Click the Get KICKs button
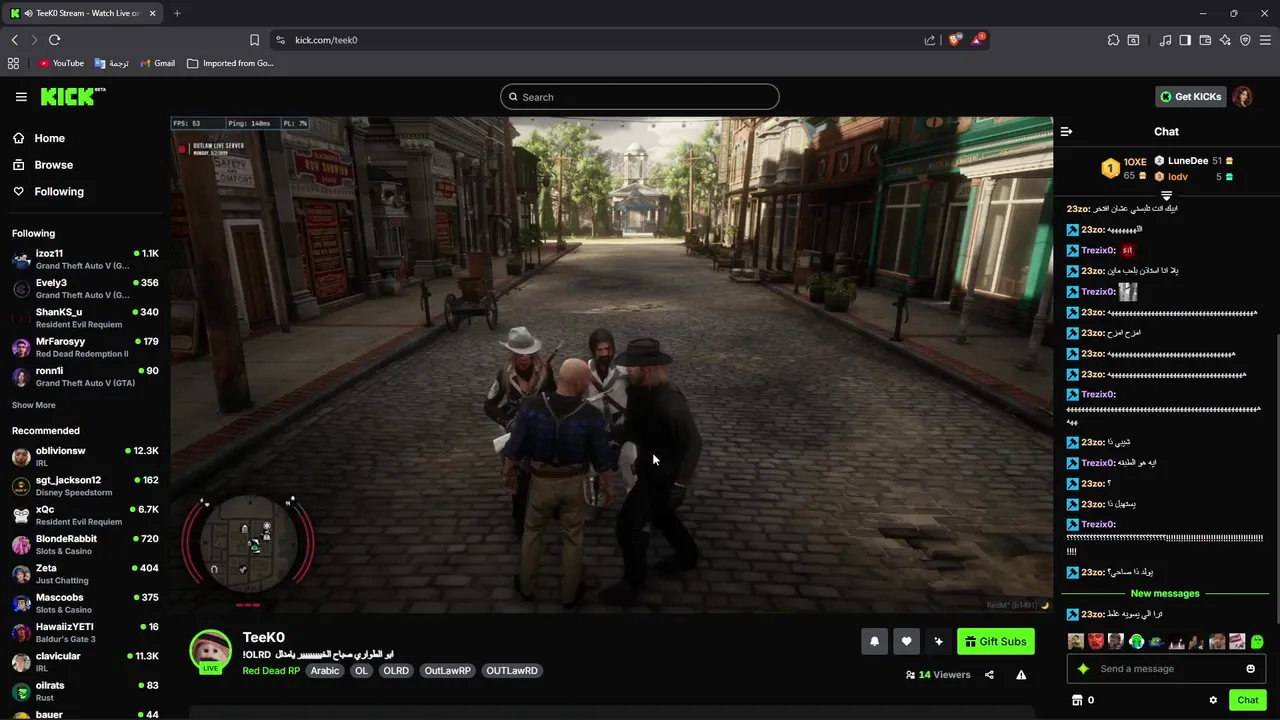1280x720 pixels. tap(1190, 97)
